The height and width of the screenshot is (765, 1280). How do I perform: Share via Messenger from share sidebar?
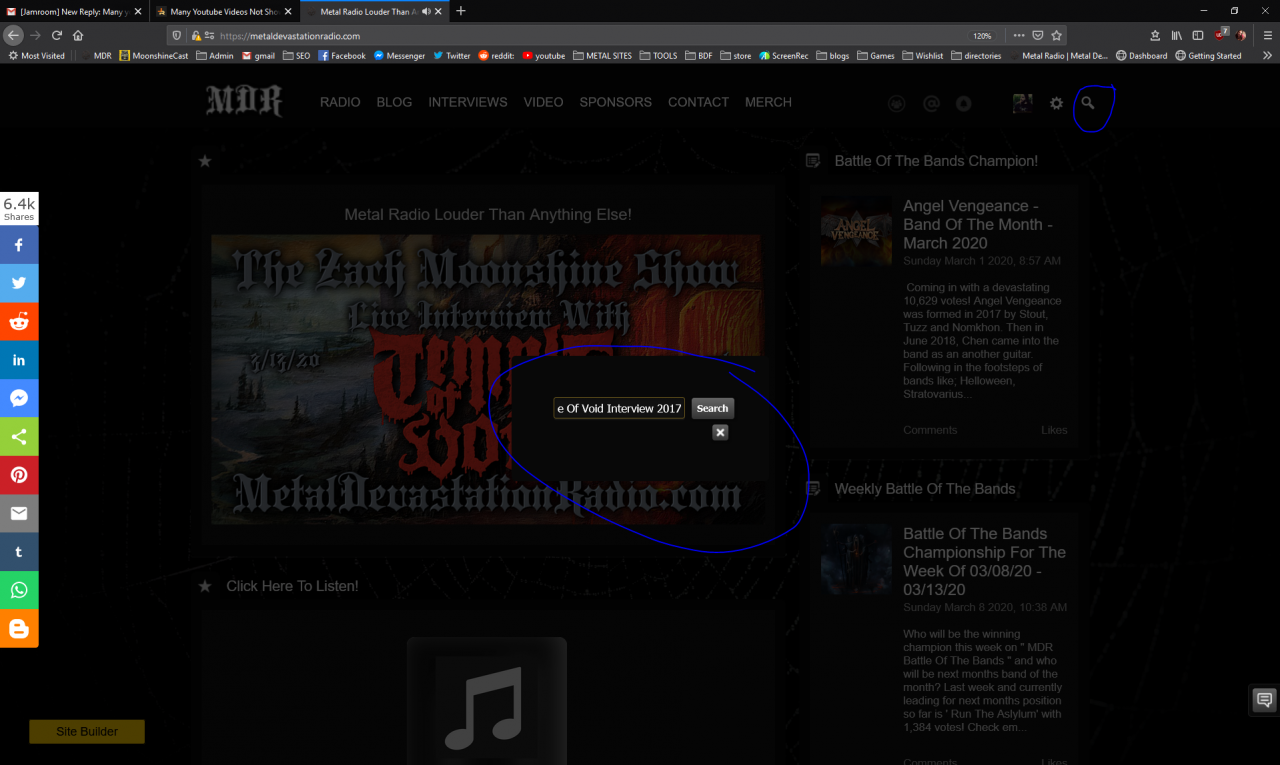click(x=19, y=398)
